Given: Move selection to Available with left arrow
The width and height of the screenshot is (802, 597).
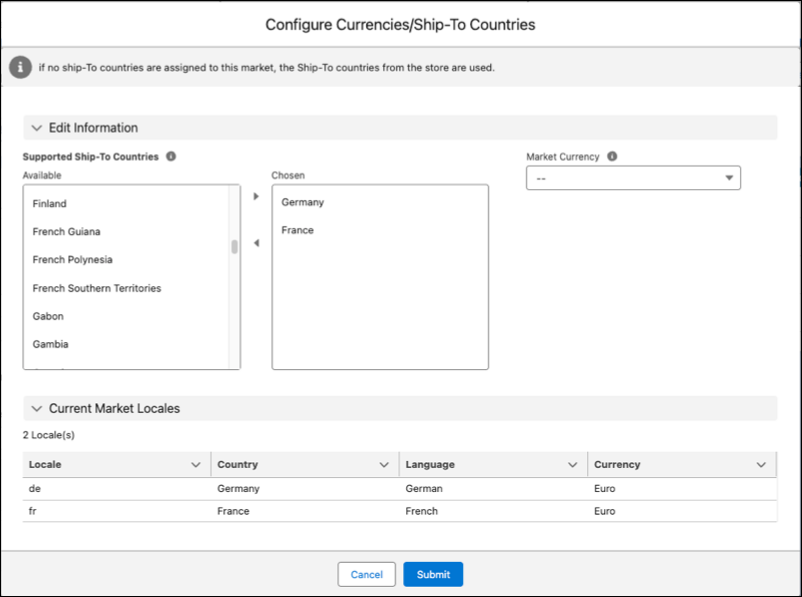Looking at the screenshot, I should [256, 242].
